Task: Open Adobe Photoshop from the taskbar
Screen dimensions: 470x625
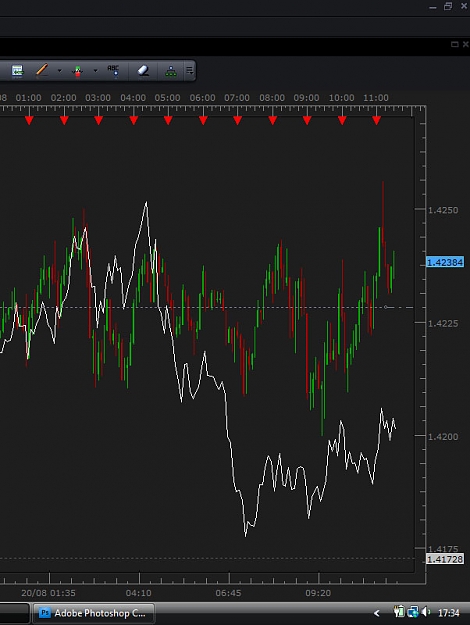Action: point(93,613)
